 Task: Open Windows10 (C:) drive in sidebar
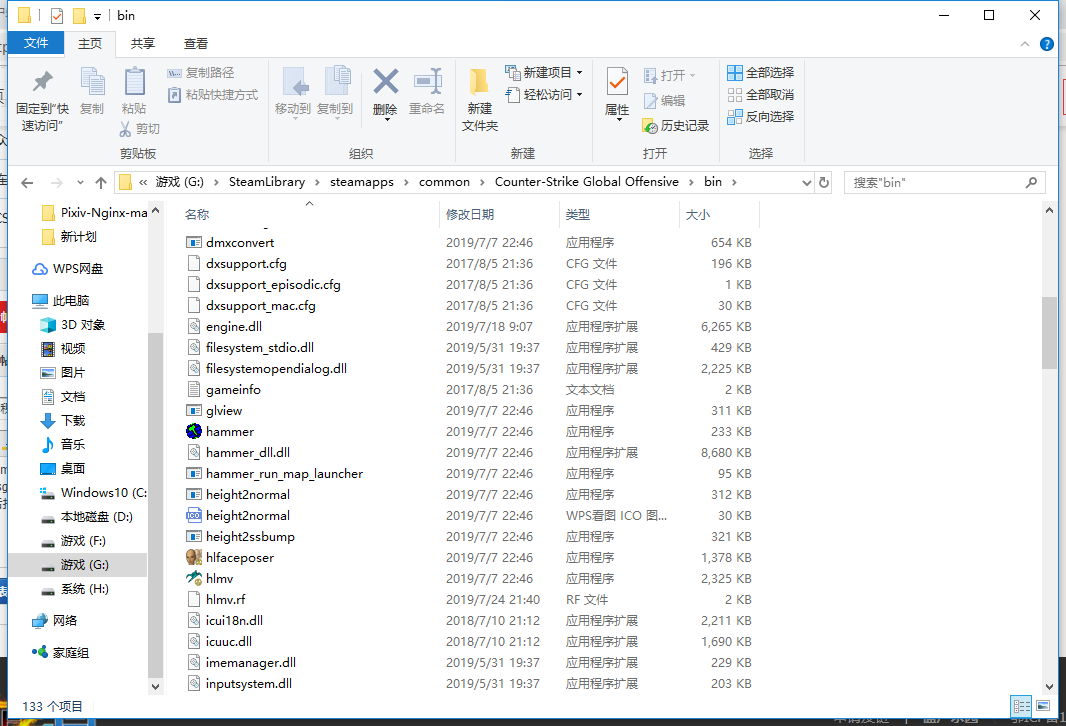click(x=94, y=493)
